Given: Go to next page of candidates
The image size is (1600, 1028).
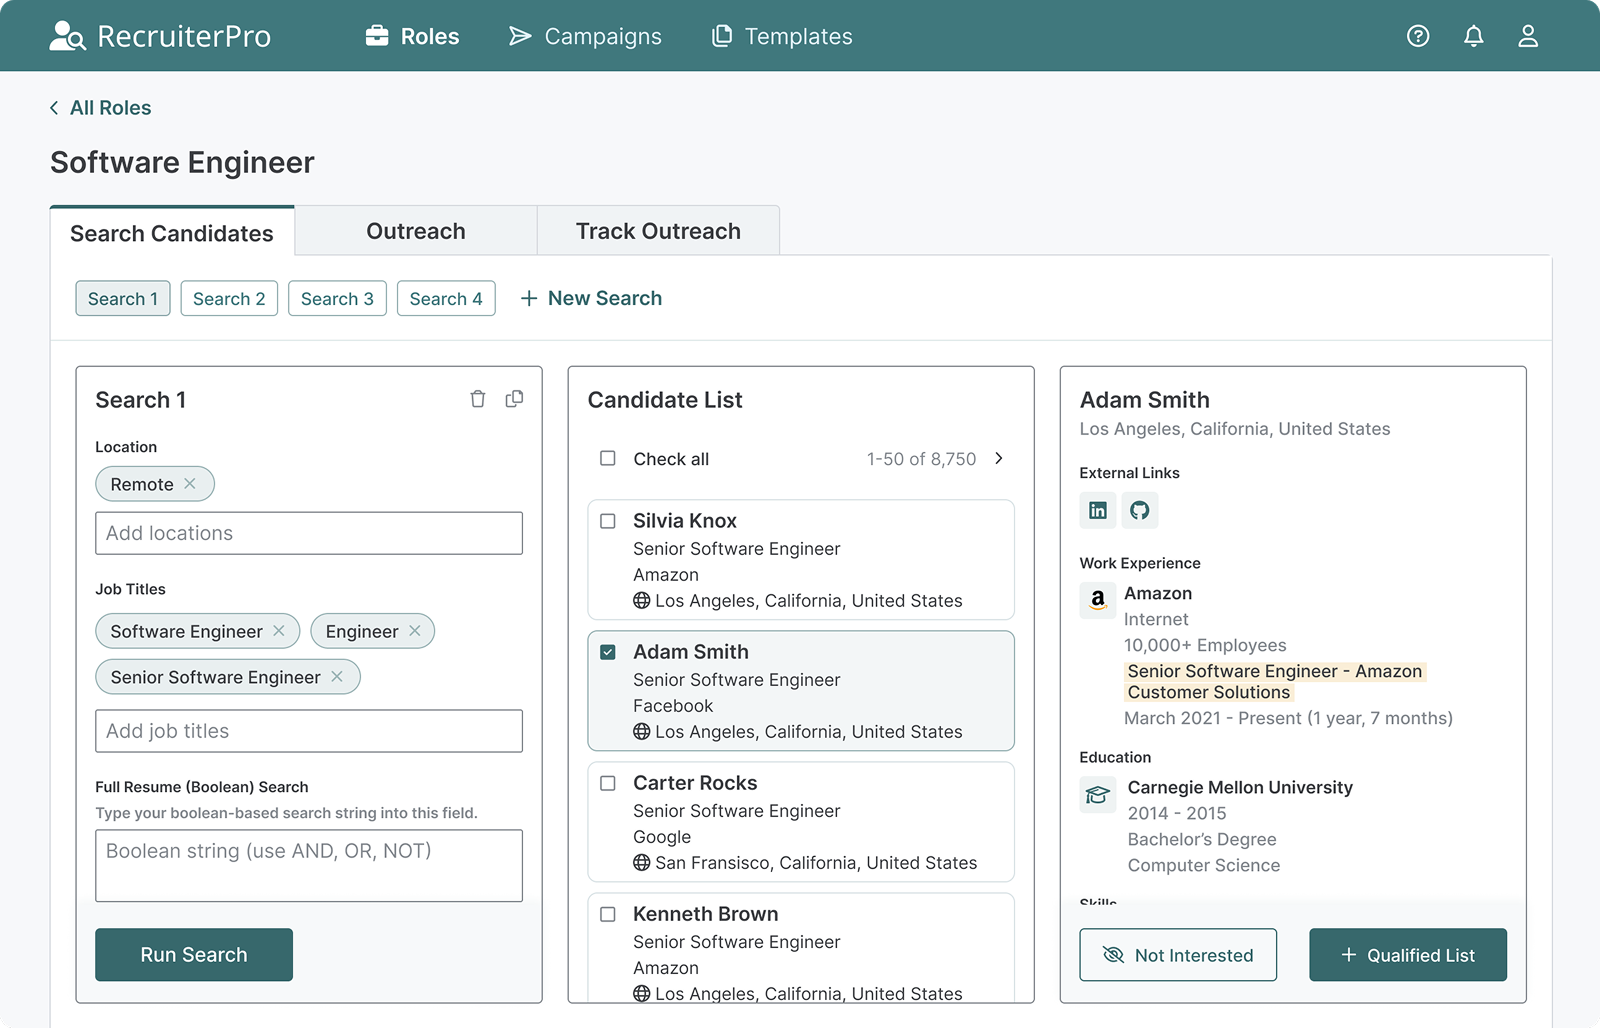Looking at the screenshot, I should pyautogui.click(x=998, y=459).
